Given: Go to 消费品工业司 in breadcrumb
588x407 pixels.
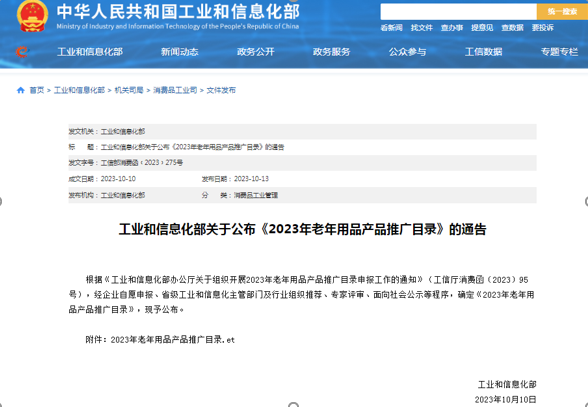Looking at the screenshot, I should click(x=175, y=90).
